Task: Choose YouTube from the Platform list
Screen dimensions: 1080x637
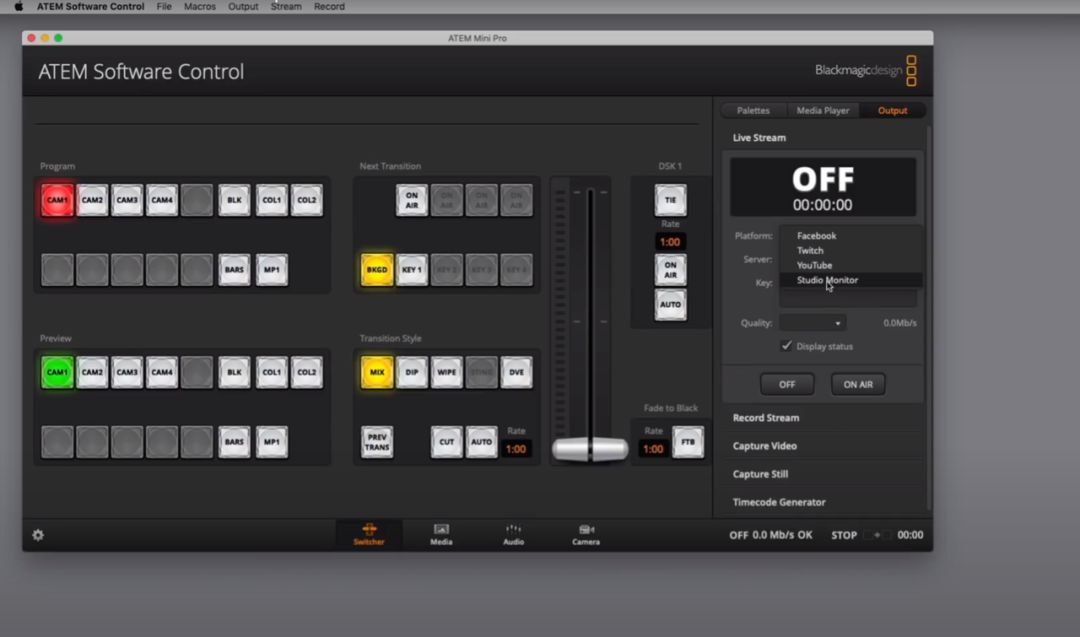Action: (851, 265)
